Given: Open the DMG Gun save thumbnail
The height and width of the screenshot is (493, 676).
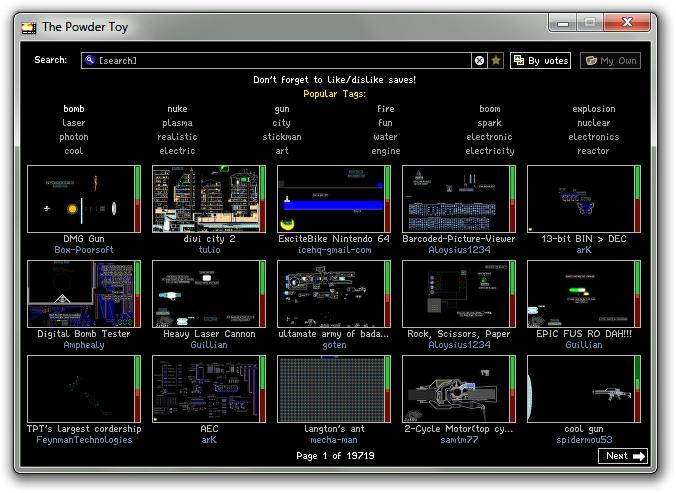Looking at the screenshot, I should click(81, 199).
